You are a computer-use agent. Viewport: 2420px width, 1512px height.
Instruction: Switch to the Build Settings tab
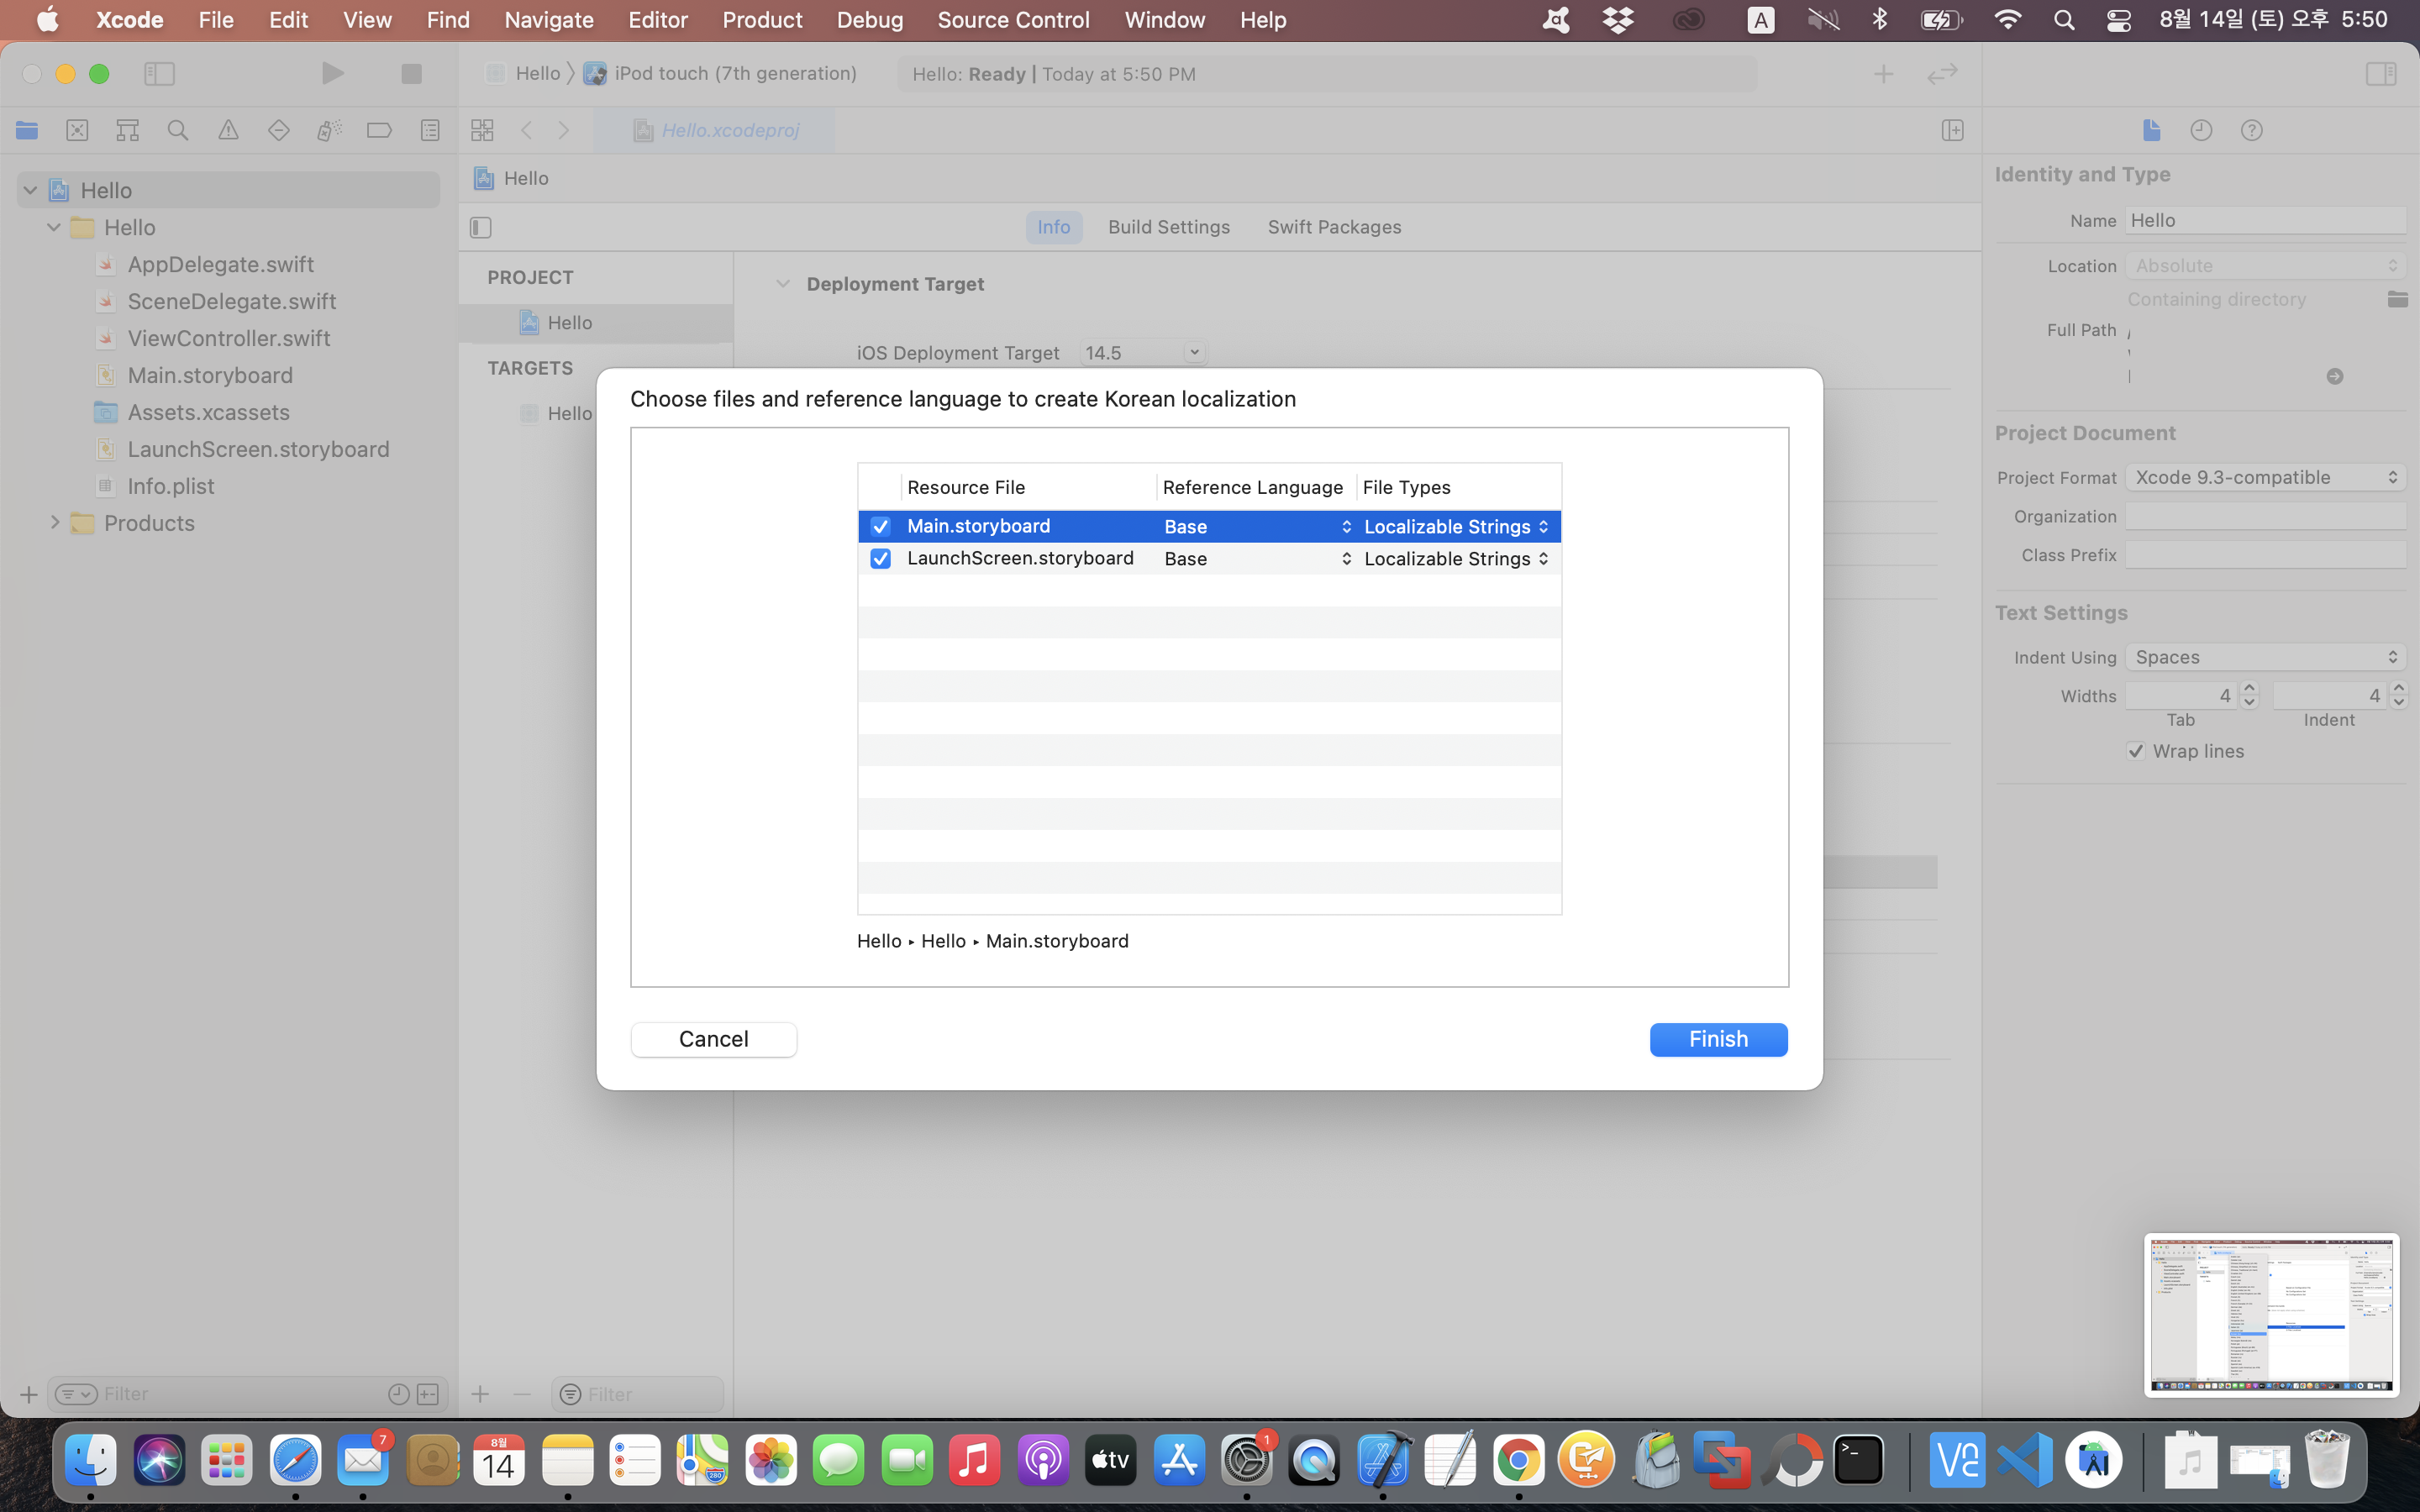click(x=1168, y=227)
